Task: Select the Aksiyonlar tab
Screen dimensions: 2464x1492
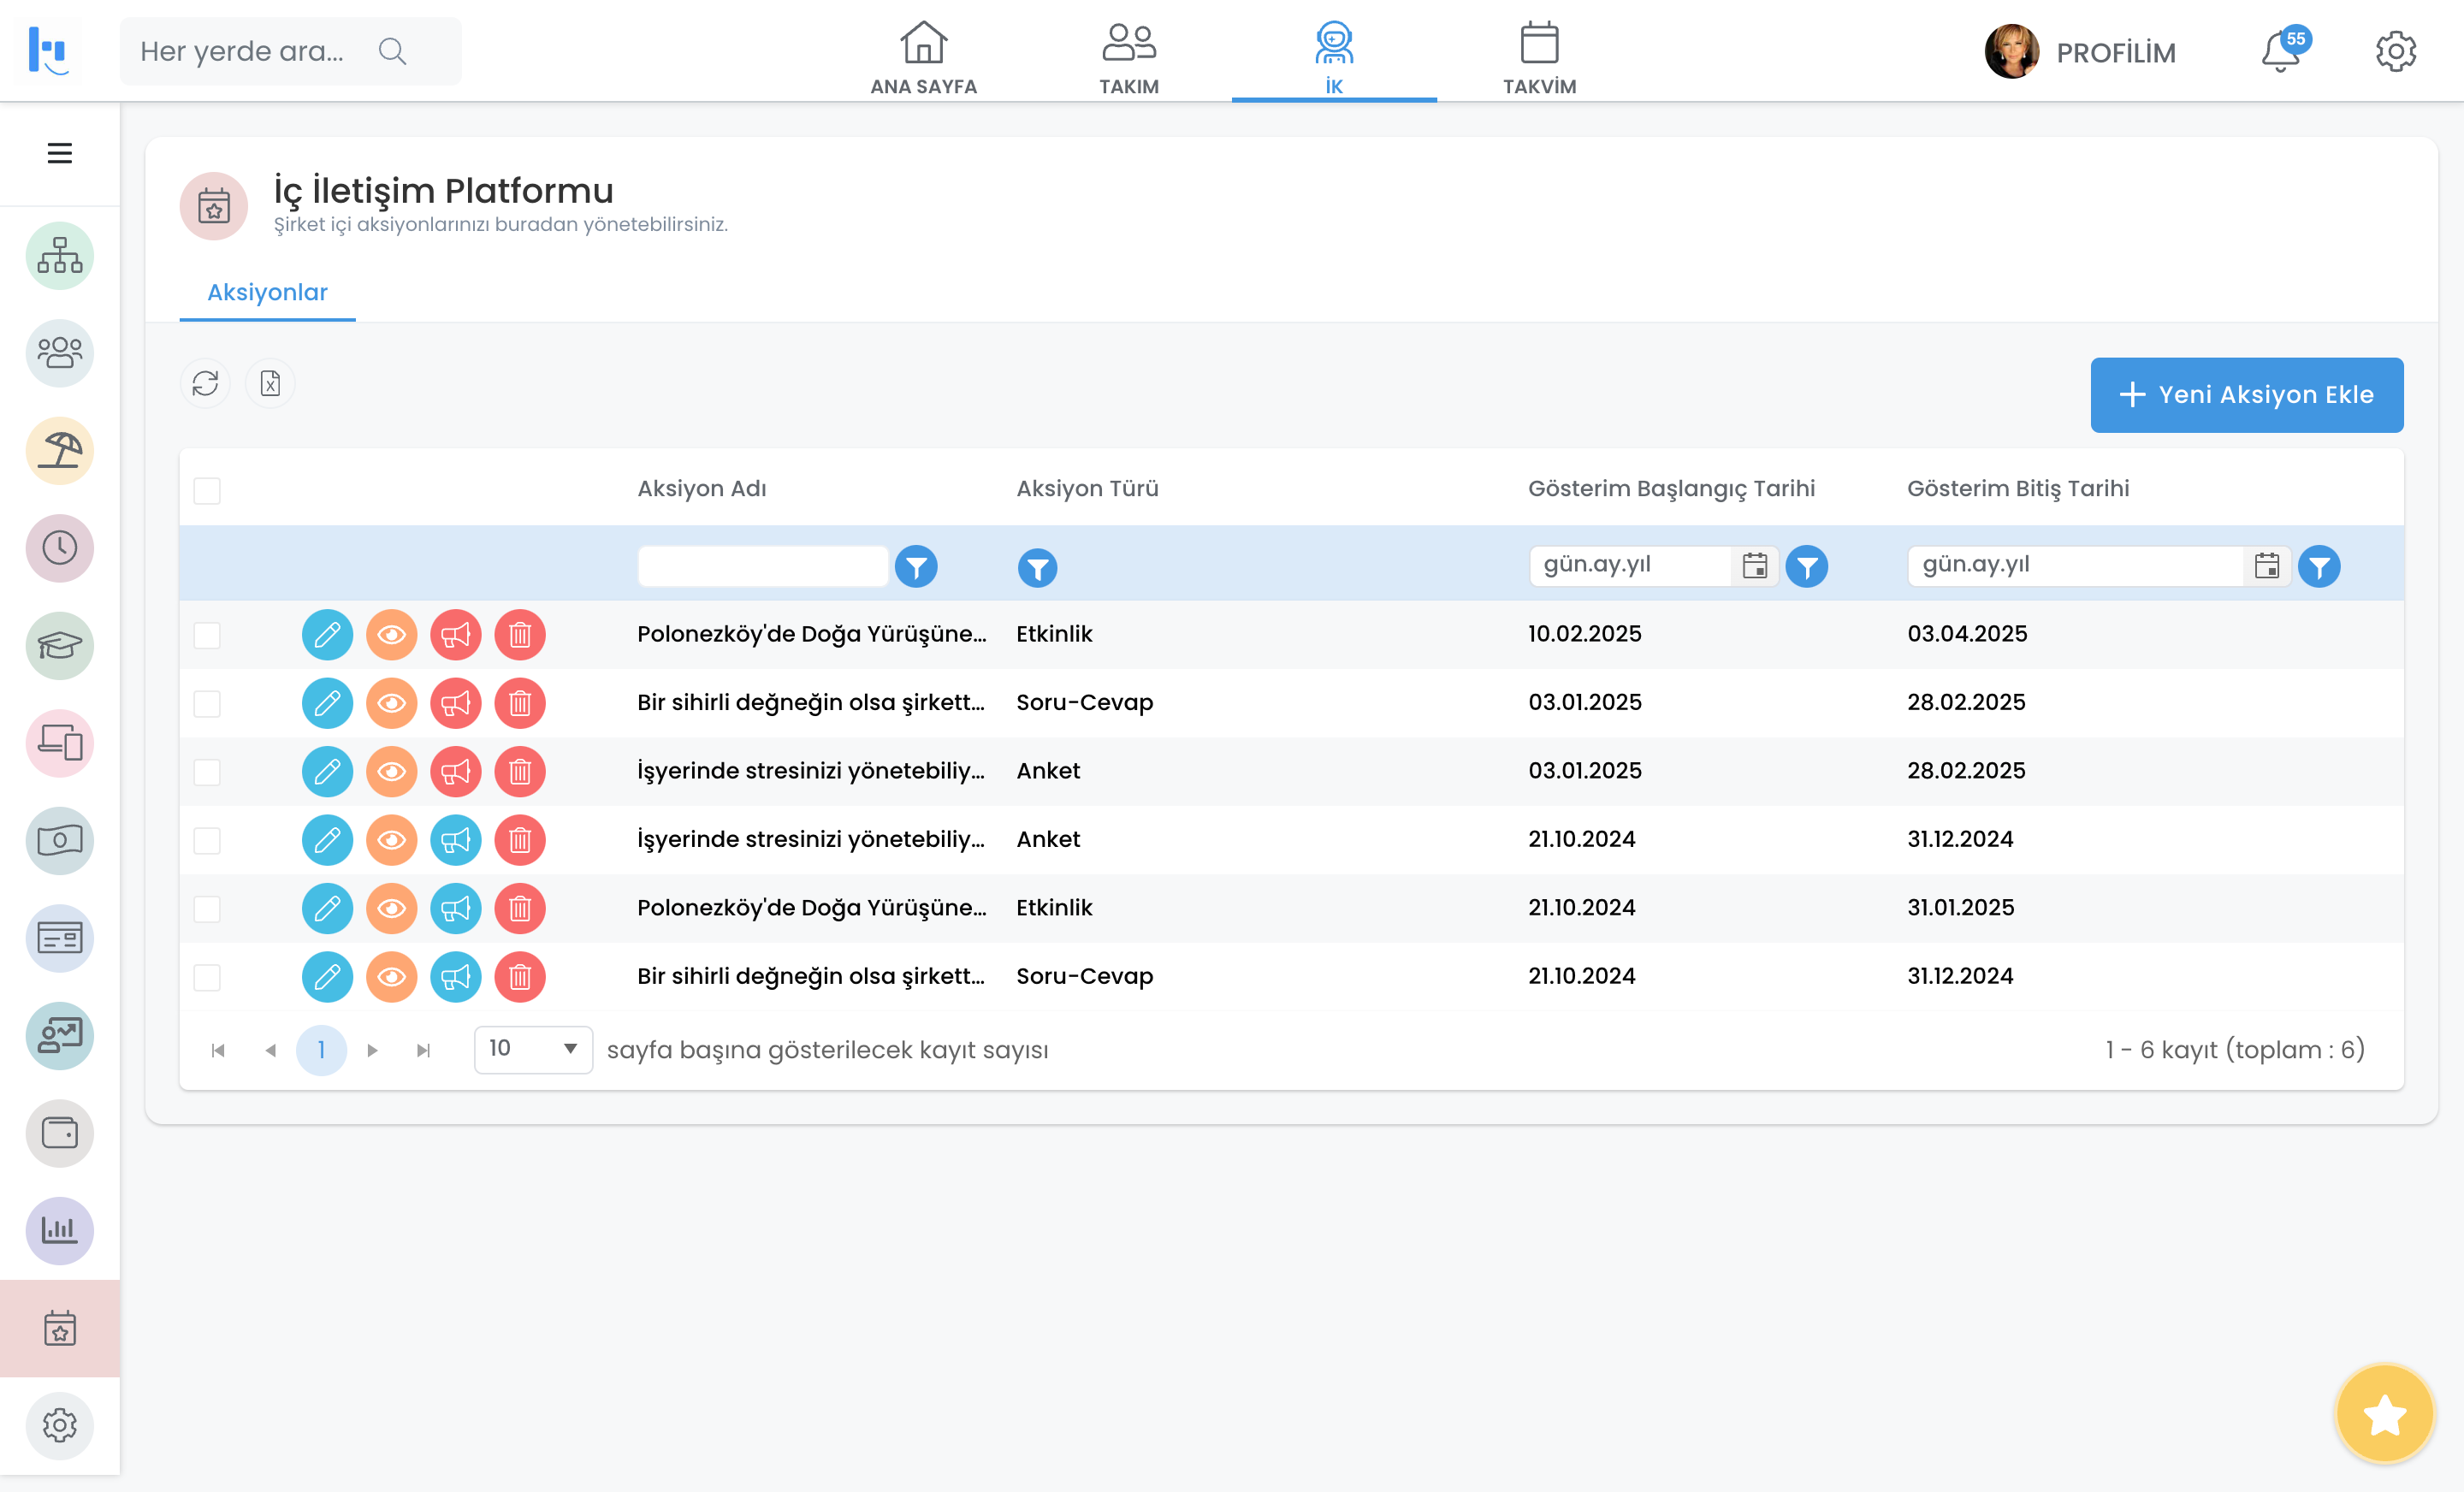Action: coord(267,292)
